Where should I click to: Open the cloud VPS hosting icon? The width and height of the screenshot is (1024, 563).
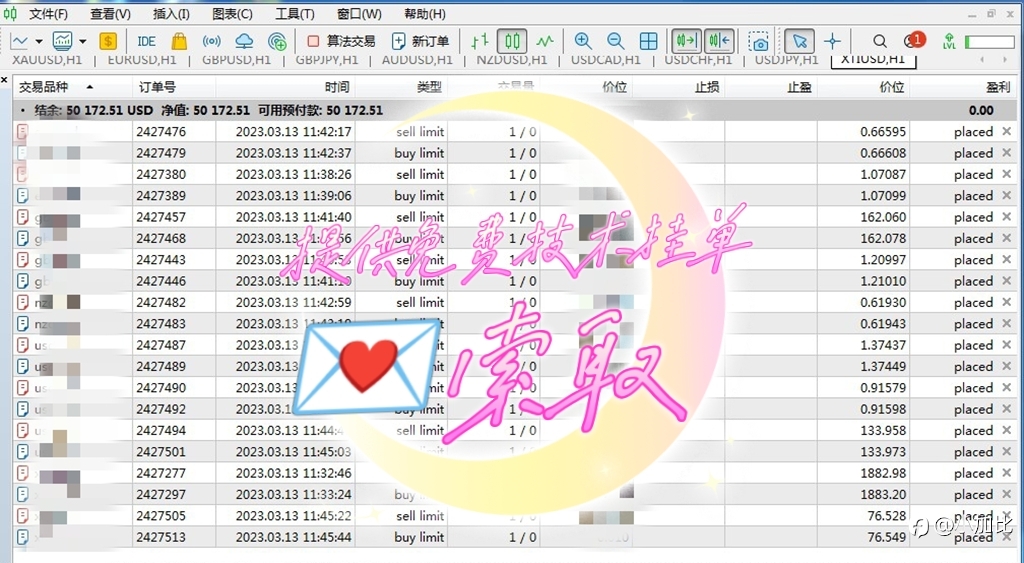(244, 41)
